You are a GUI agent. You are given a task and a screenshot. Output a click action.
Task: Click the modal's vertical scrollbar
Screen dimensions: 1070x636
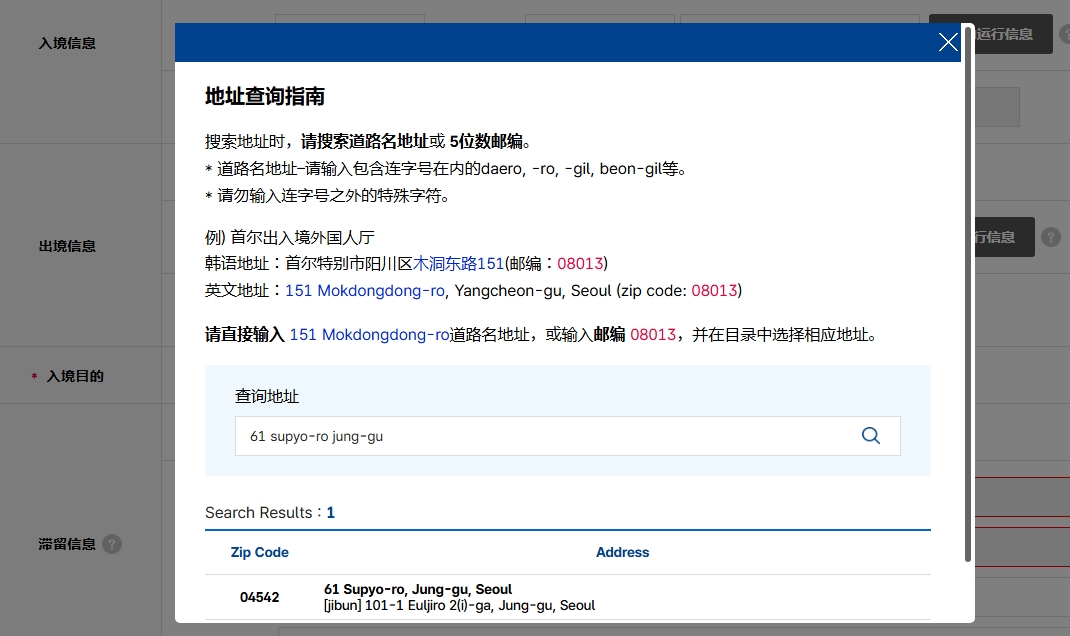pos(968,293)
